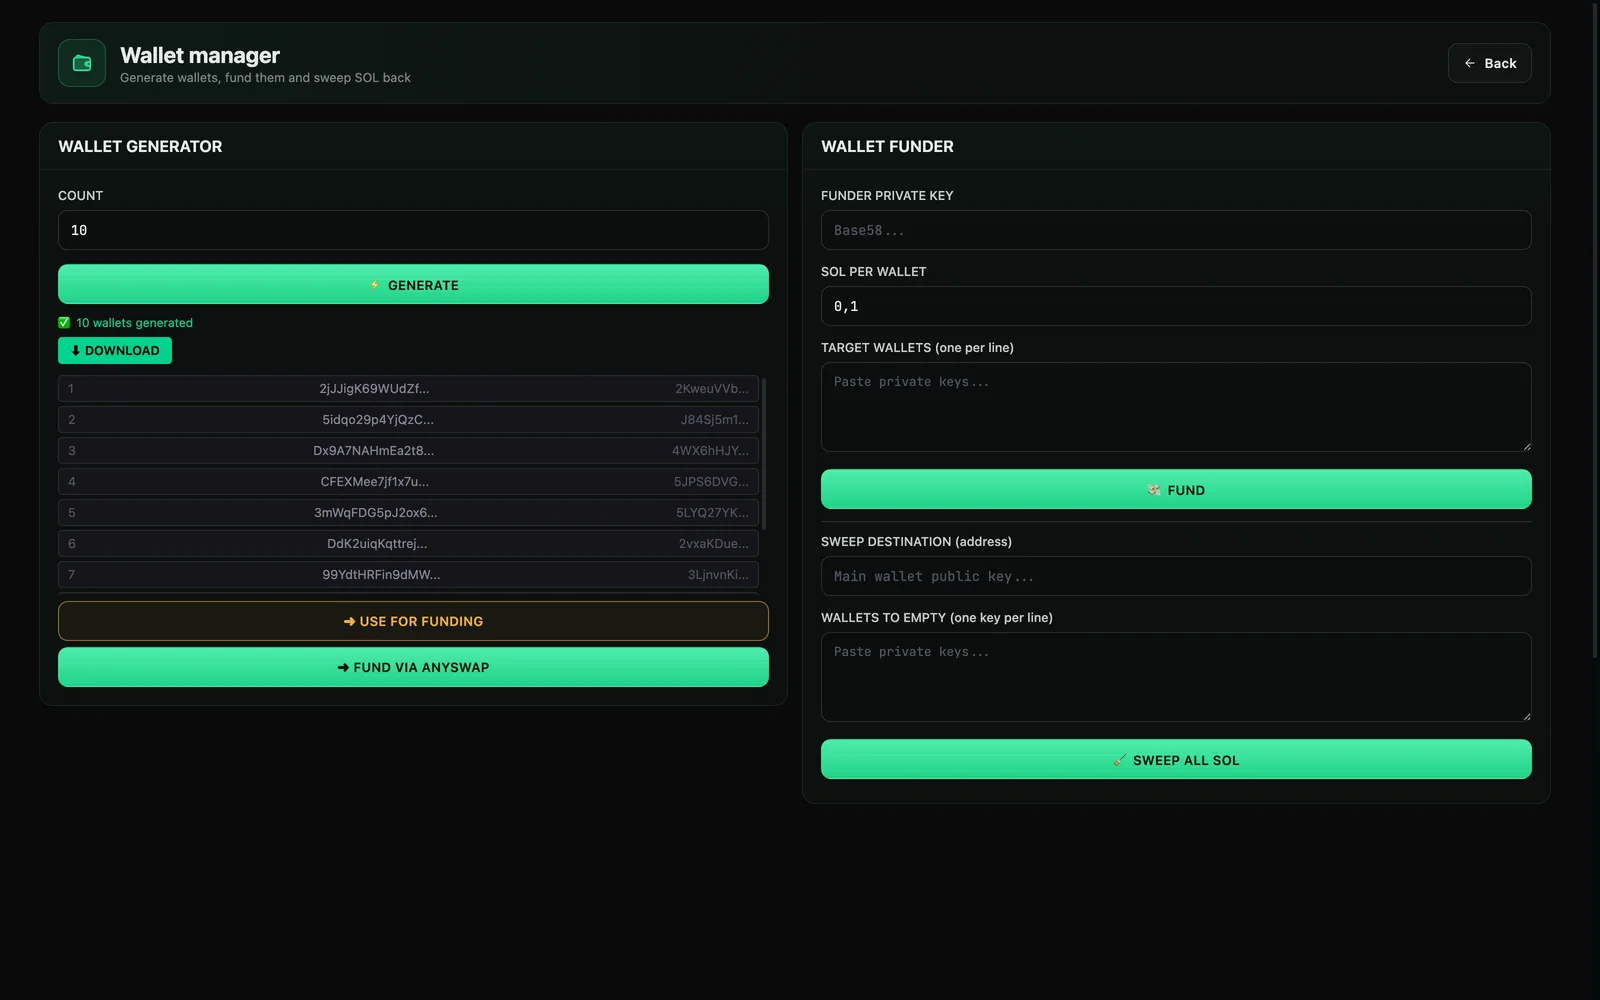Select wallet row 3mWqFDG5pJ2ox6...
1600x1000 pixels.
408,513
